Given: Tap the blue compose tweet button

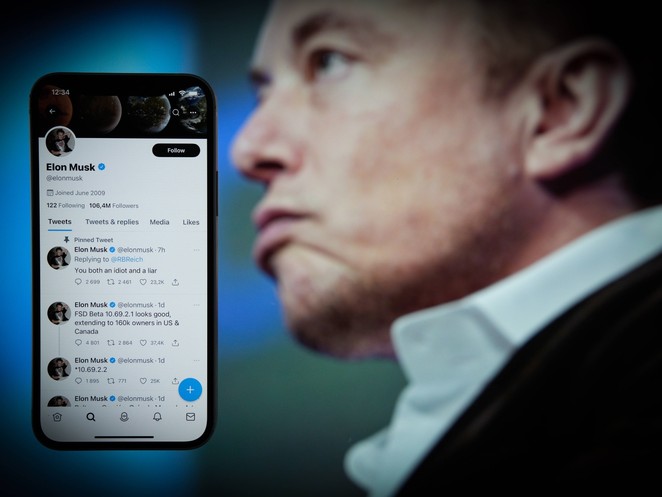Looking at the screenshot, I should pos(190,389).
